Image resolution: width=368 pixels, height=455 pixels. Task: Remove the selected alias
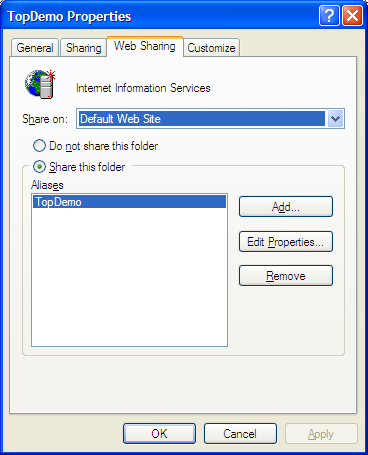coord(286,276)
